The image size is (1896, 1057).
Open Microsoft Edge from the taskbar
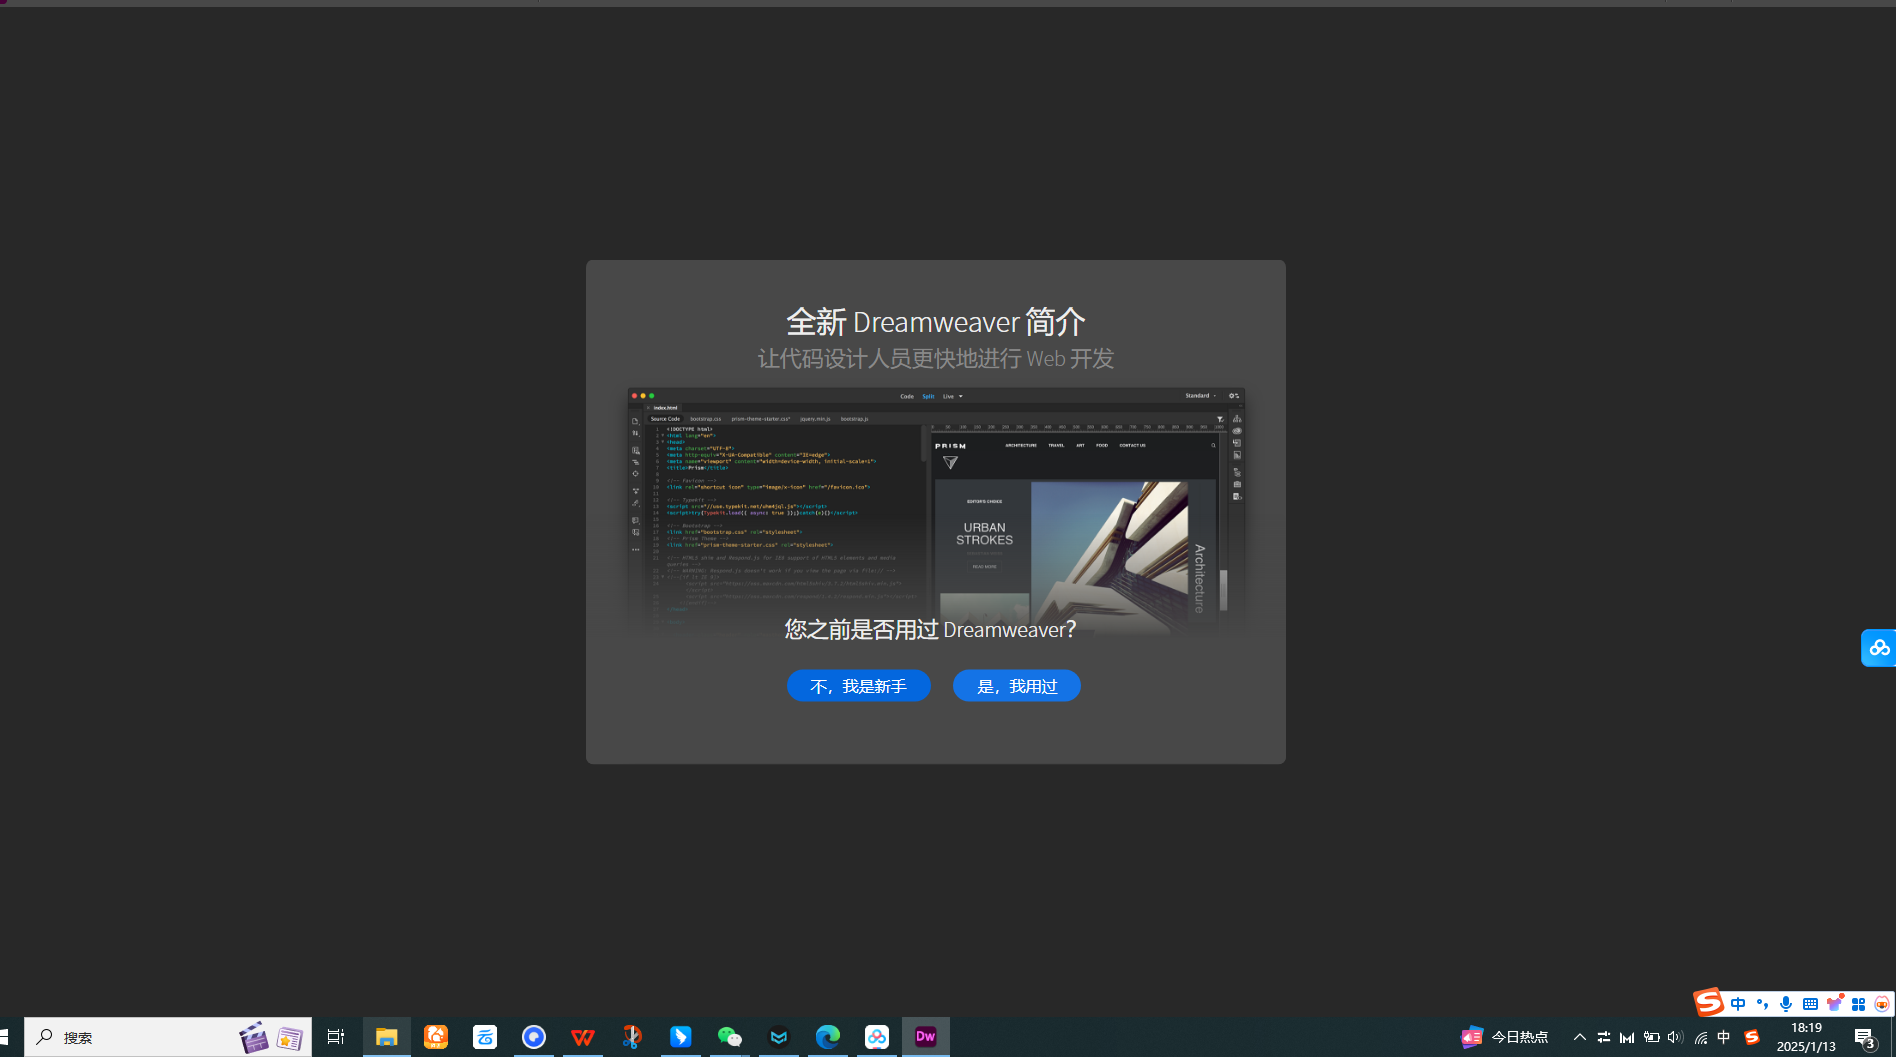click(x=828, y=1037)
